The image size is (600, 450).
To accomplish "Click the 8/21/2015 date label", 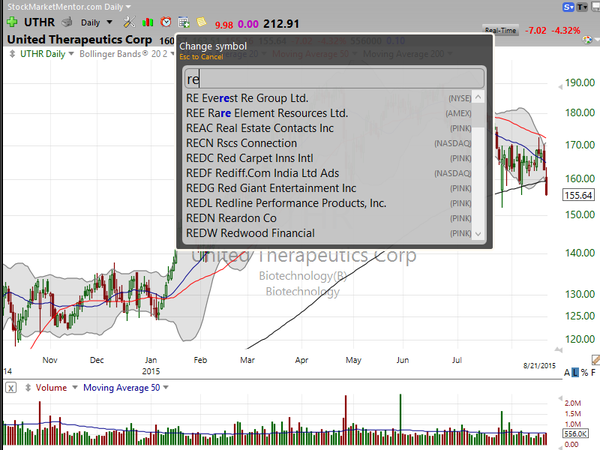I will (x=539, y=365).
